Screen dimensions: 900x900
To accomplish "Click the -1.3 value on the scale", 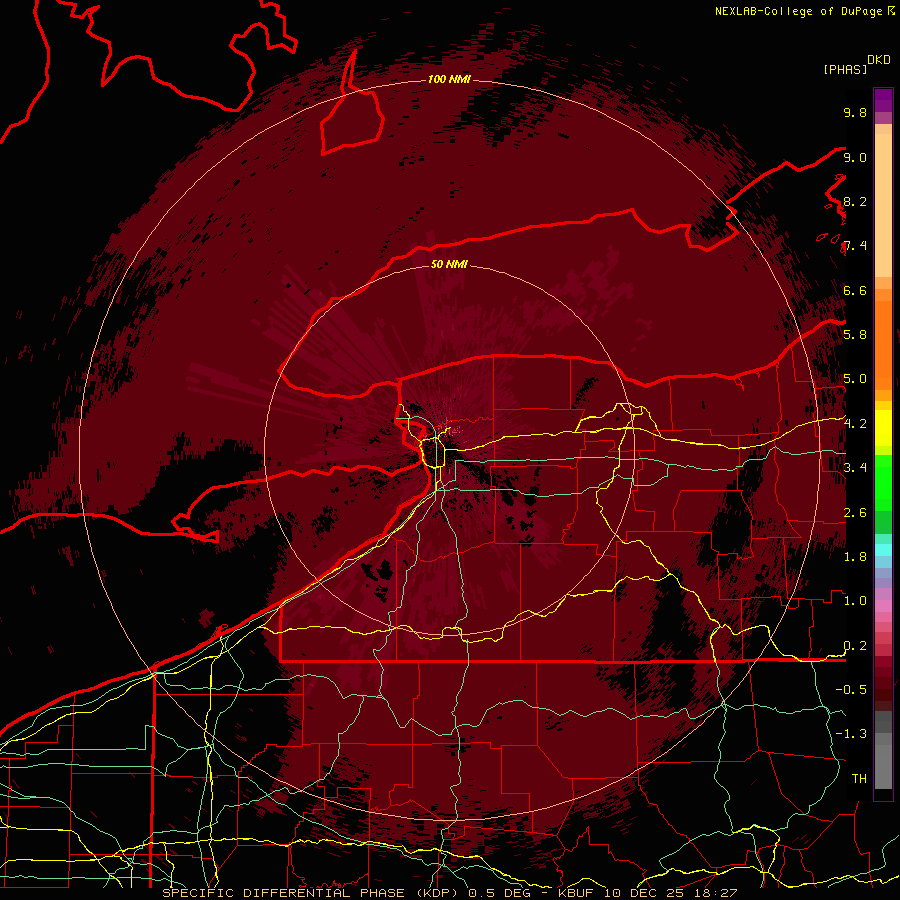I will [x=851, y=734].
